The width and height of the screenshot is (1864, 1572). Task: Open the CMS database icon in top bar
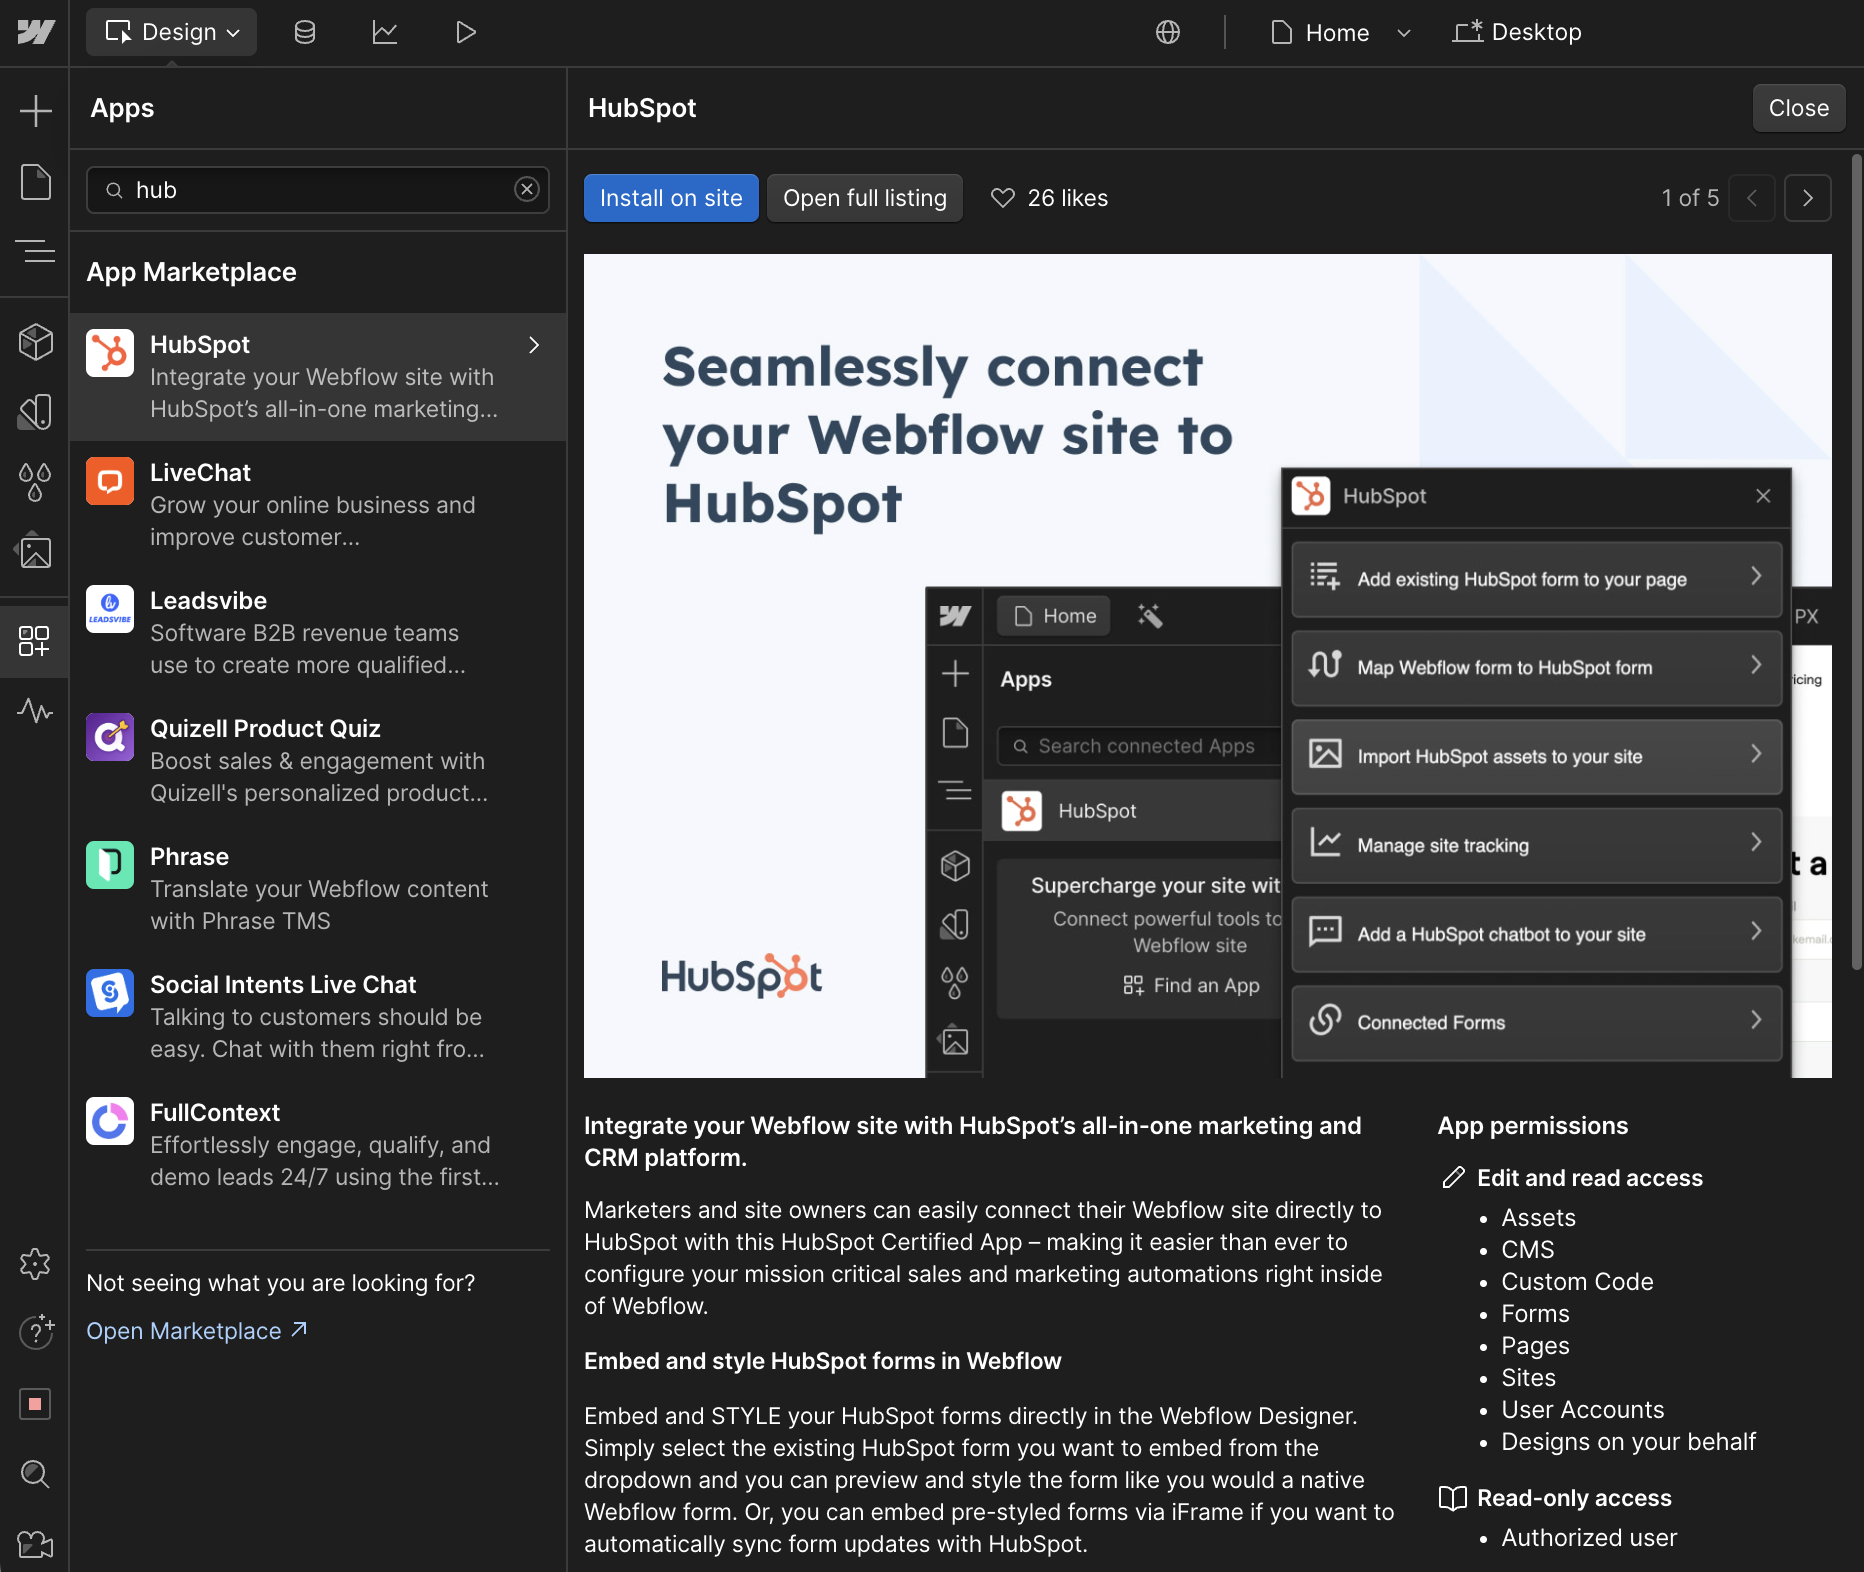305,32
